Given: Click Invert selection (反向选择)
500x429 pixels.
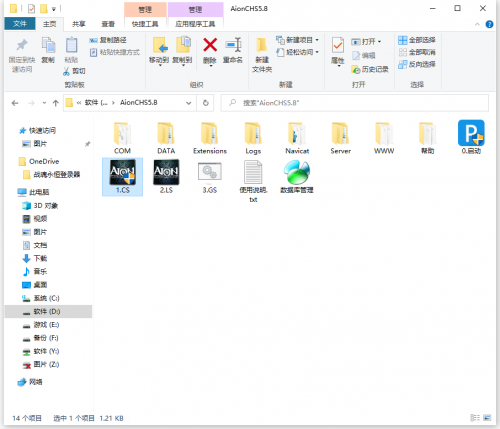Looking at the screenshot, I should 417,64.
